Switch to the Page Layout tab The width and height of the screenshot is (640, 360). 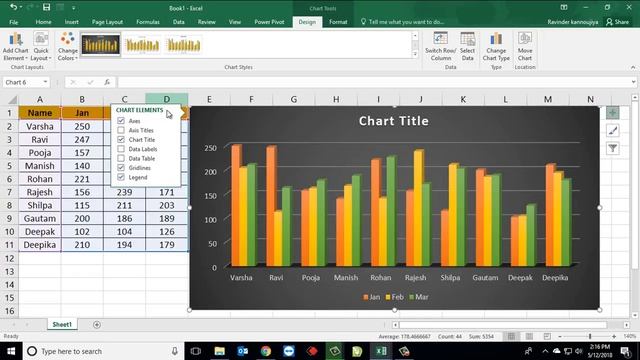(107, 22)
